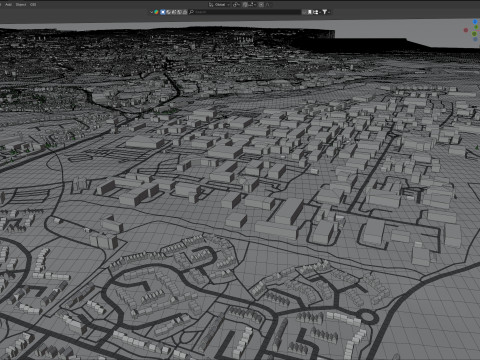Image resolution: width=480 pixels, height=360 pixels.
Task: Open the dropdown arrow next to the filter funnel
Action: coord(329,12)
